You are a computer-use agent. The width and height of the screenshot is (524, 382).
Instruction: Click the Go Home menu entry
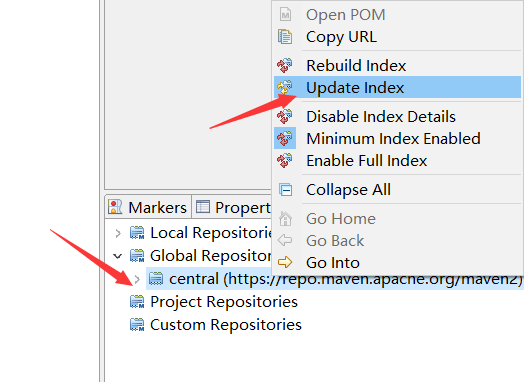click(397, 219)
